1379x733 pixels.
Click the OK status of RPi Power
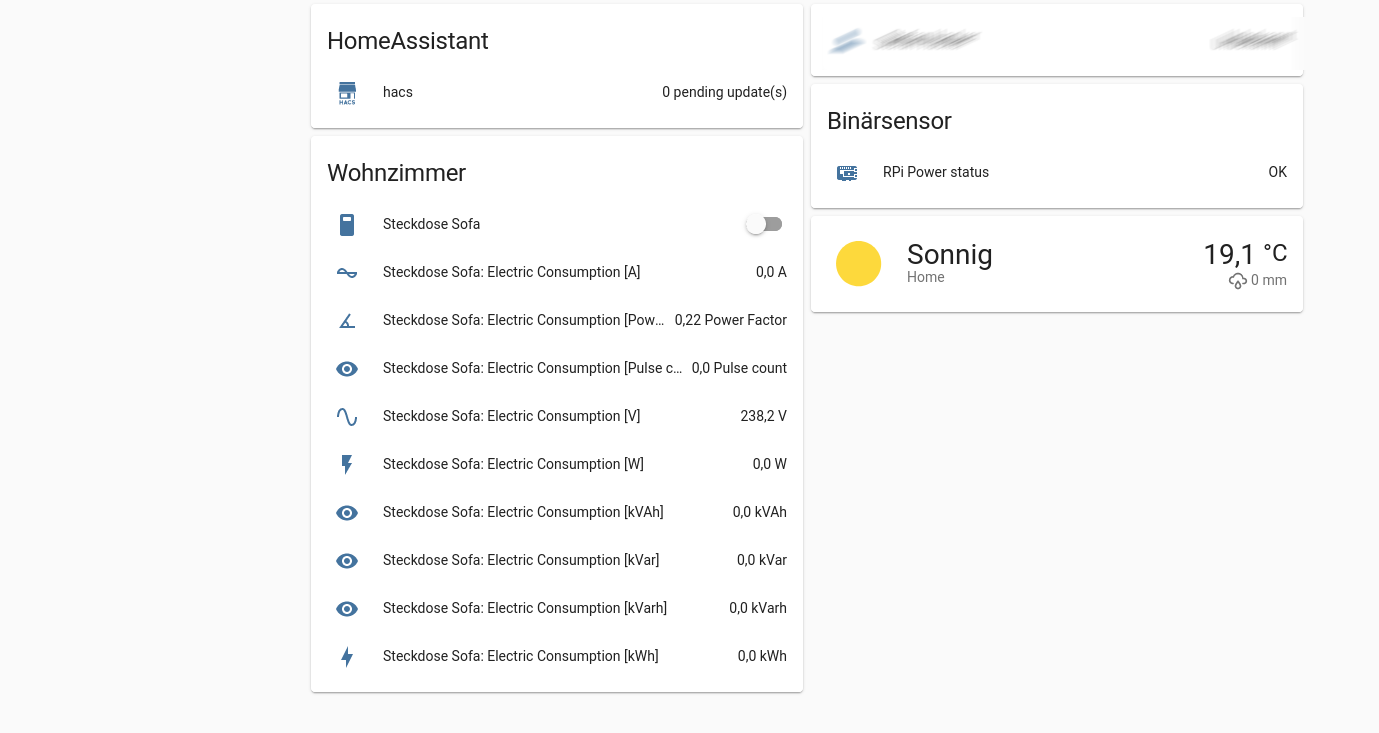[x=1277, y=172]
